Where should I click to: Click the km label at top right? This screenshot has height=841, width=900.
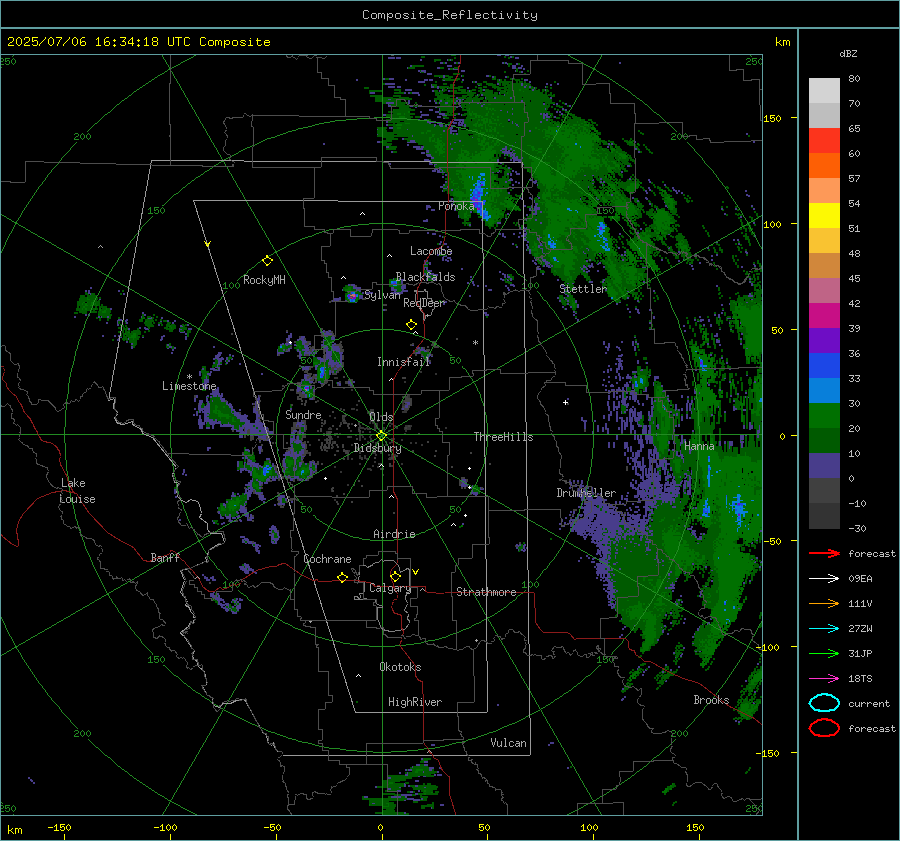(782, 42)
